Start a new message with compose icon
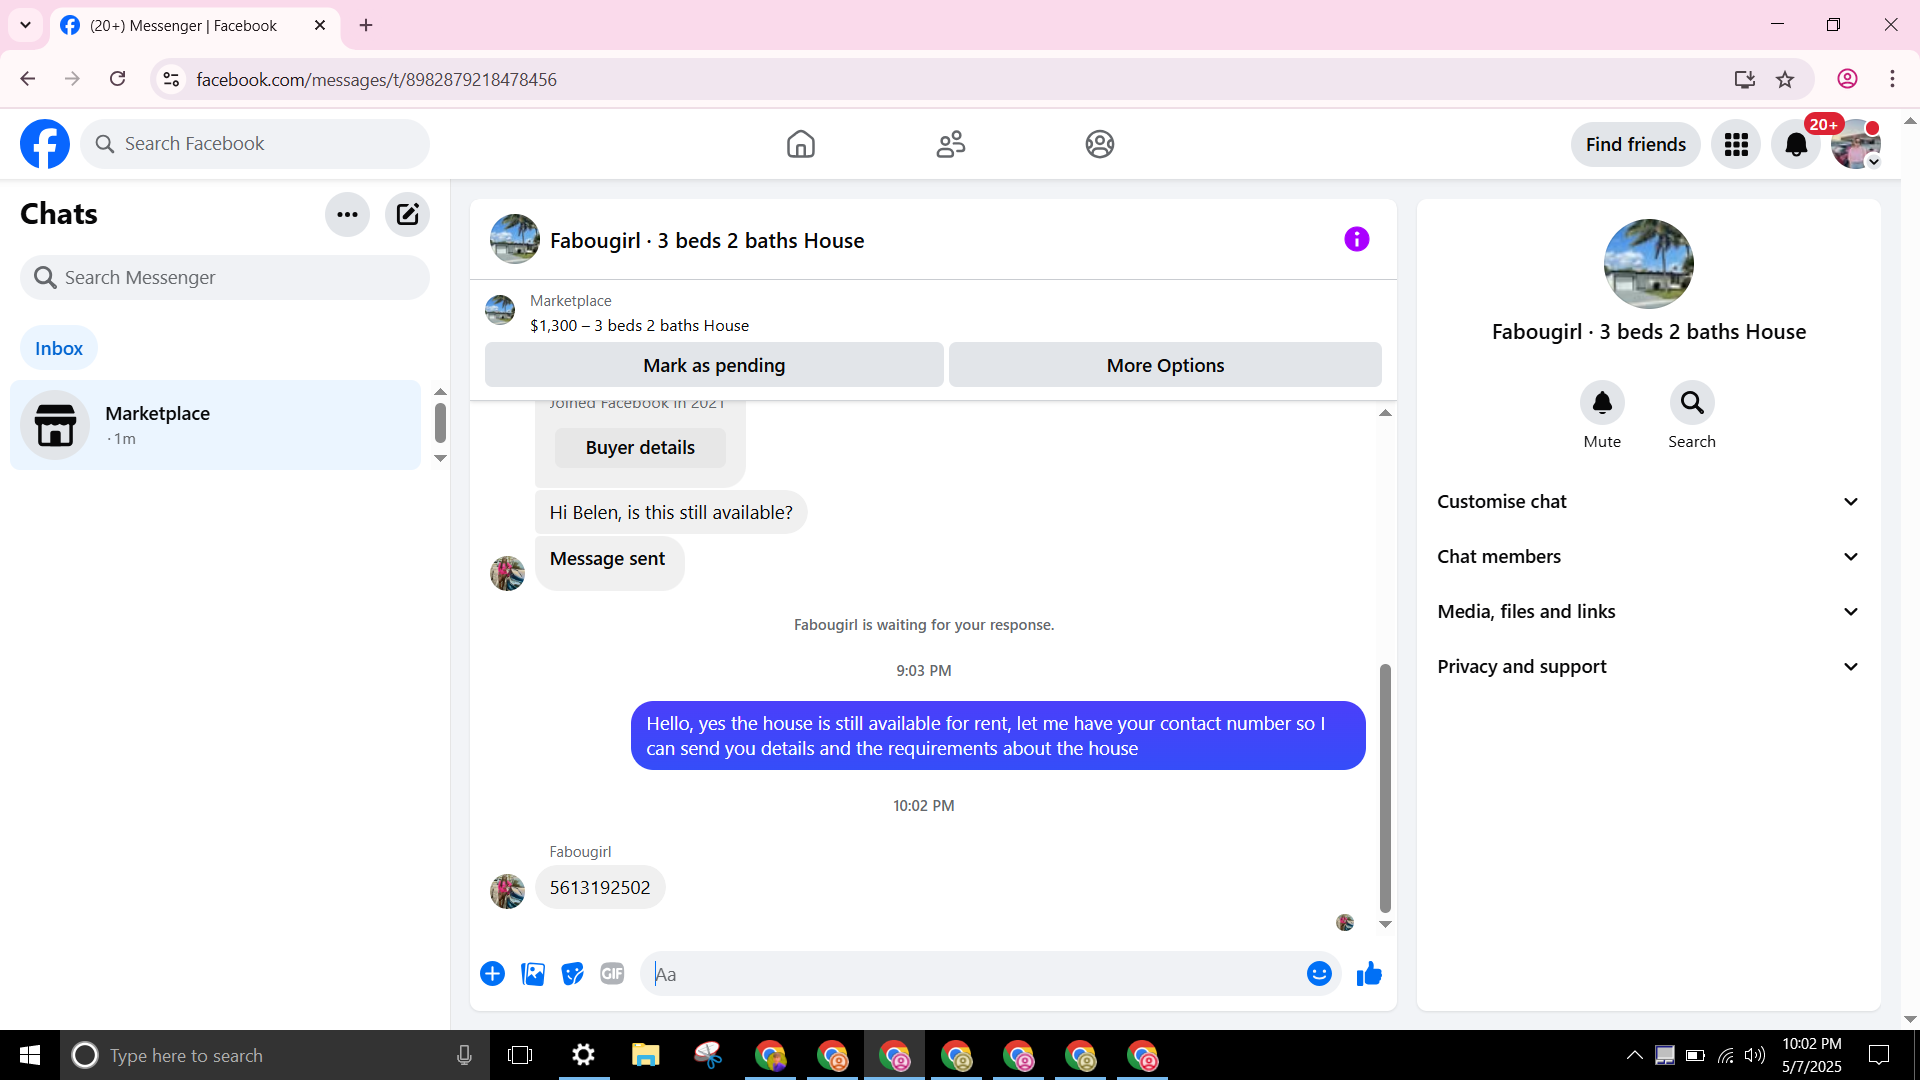The height and width of the screenshot is (1080, 1920). coord(407,214)
